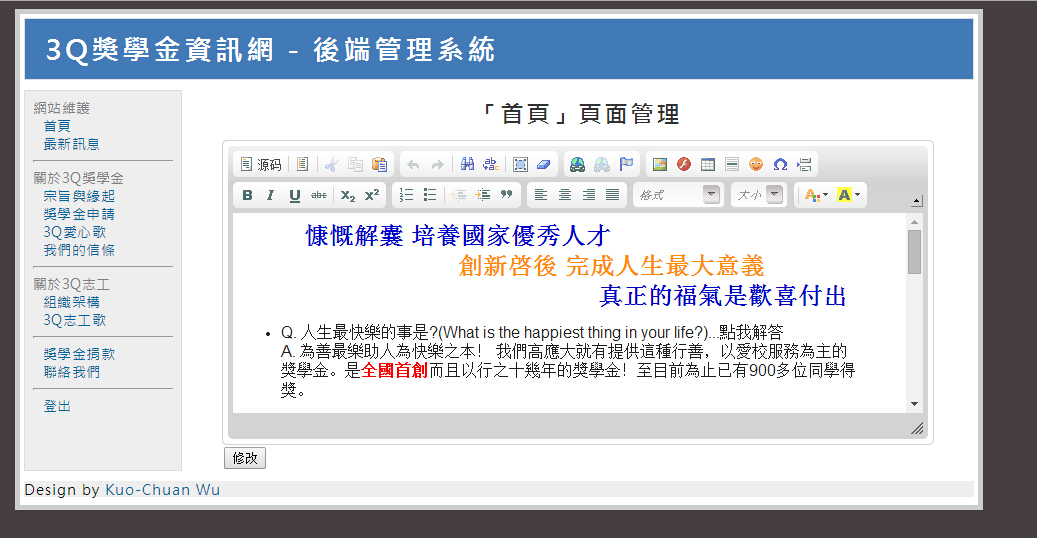Click the editor scroll up arrow

[x=915, y=222]
